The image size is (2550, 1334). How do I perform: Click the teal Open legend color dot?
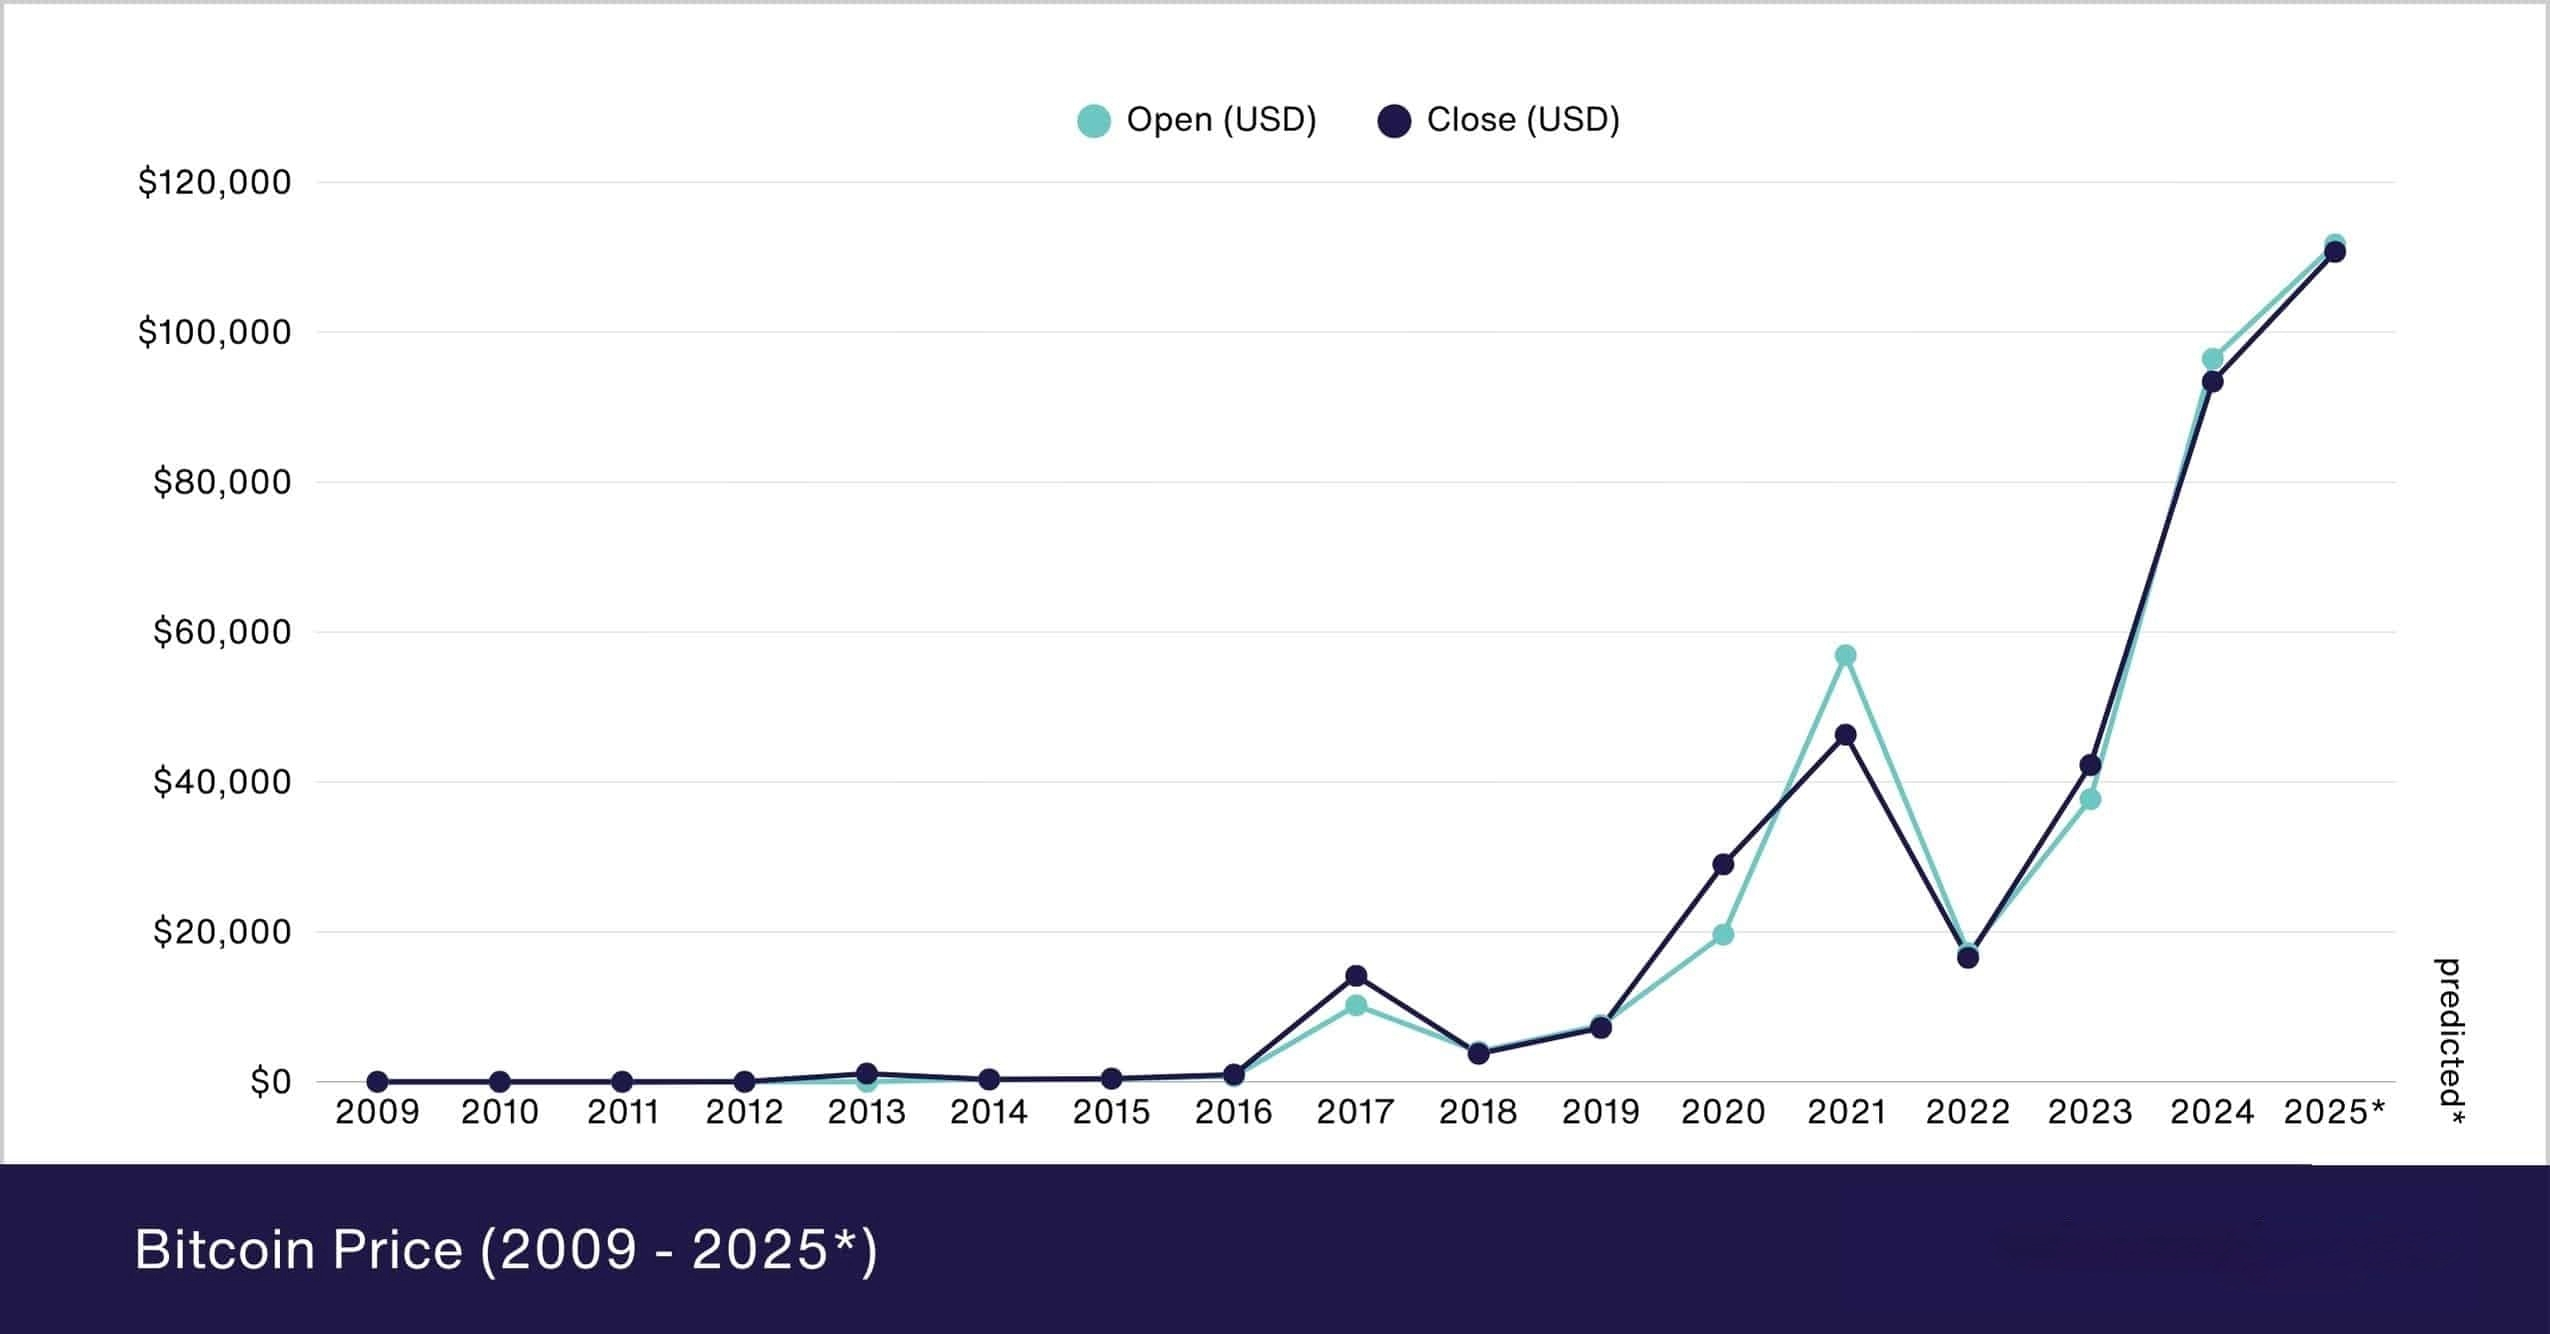[x=1093, y=121]
